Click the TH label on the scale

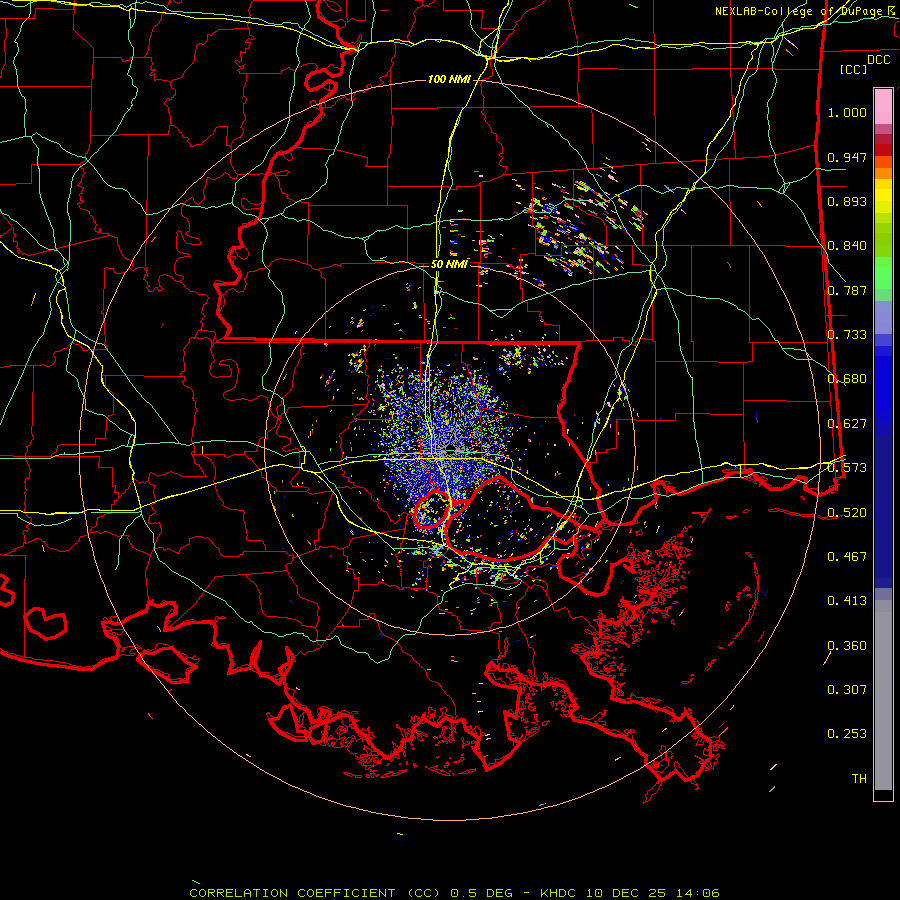[x=859, y=779]
